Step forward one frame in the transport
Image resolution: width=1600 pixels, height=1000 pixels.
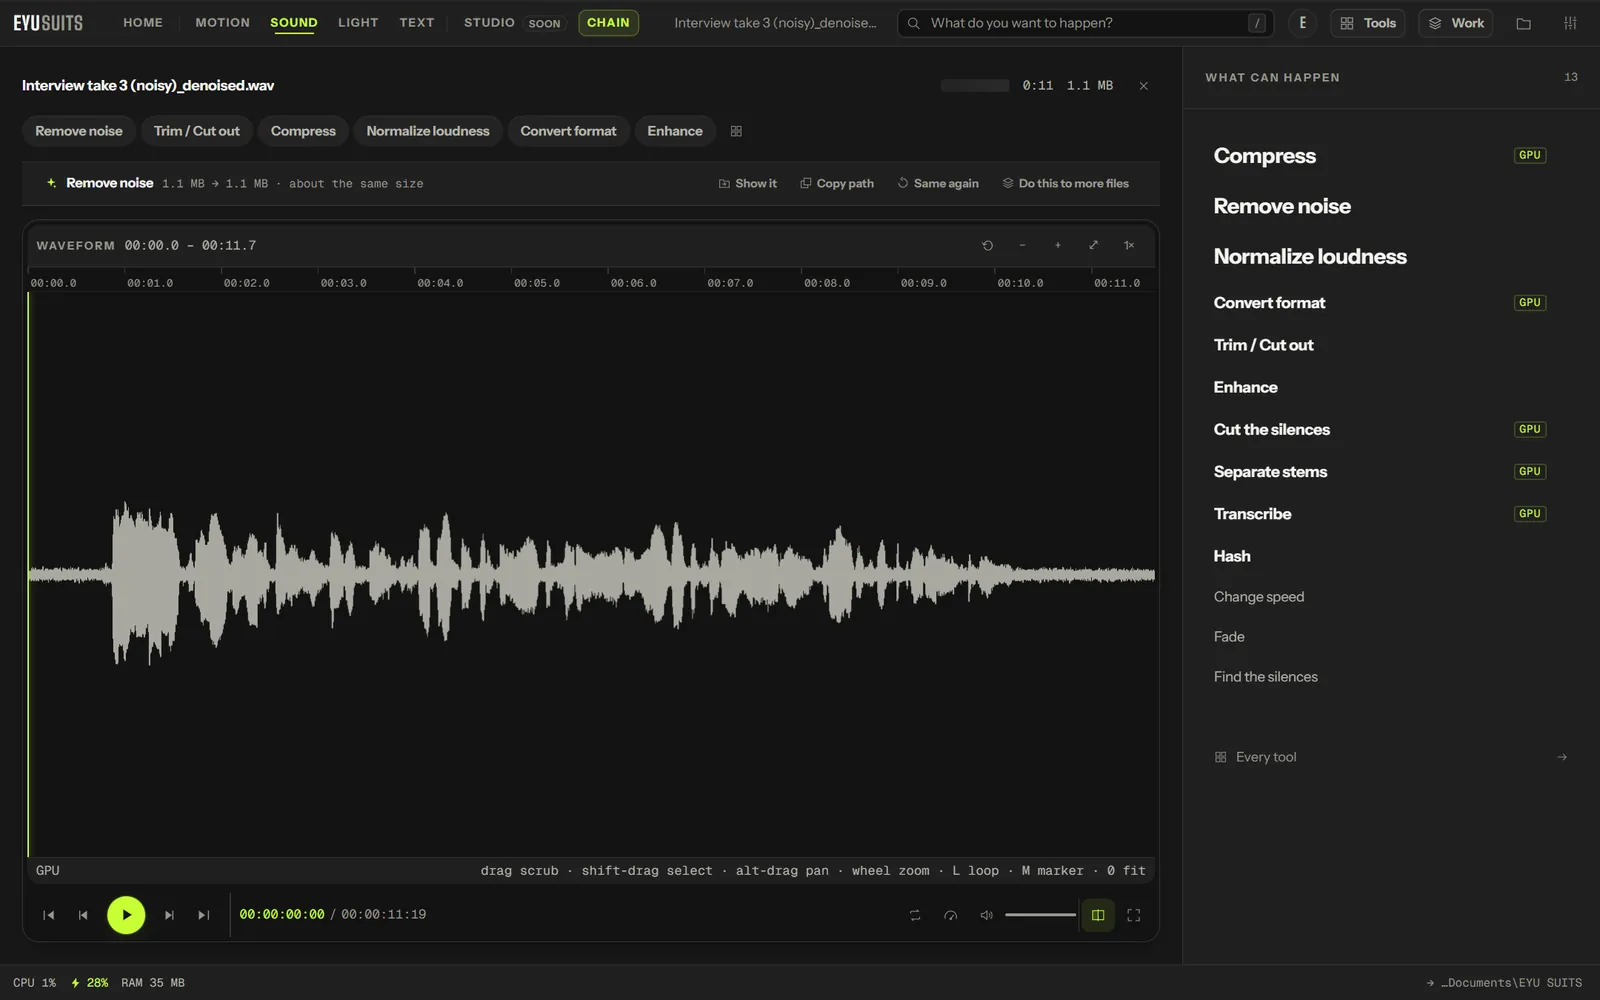point(169,915)
